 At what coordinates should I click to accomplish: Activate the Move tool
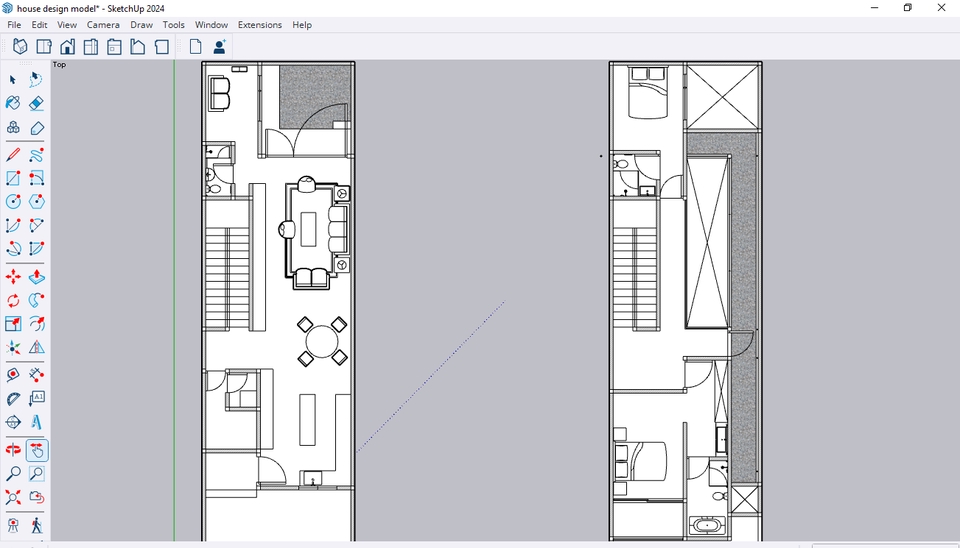13,277
